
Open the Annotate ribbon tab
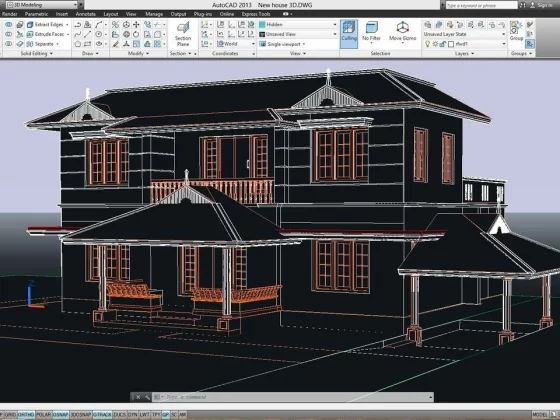pyautogui.click(x=86, y=14)
